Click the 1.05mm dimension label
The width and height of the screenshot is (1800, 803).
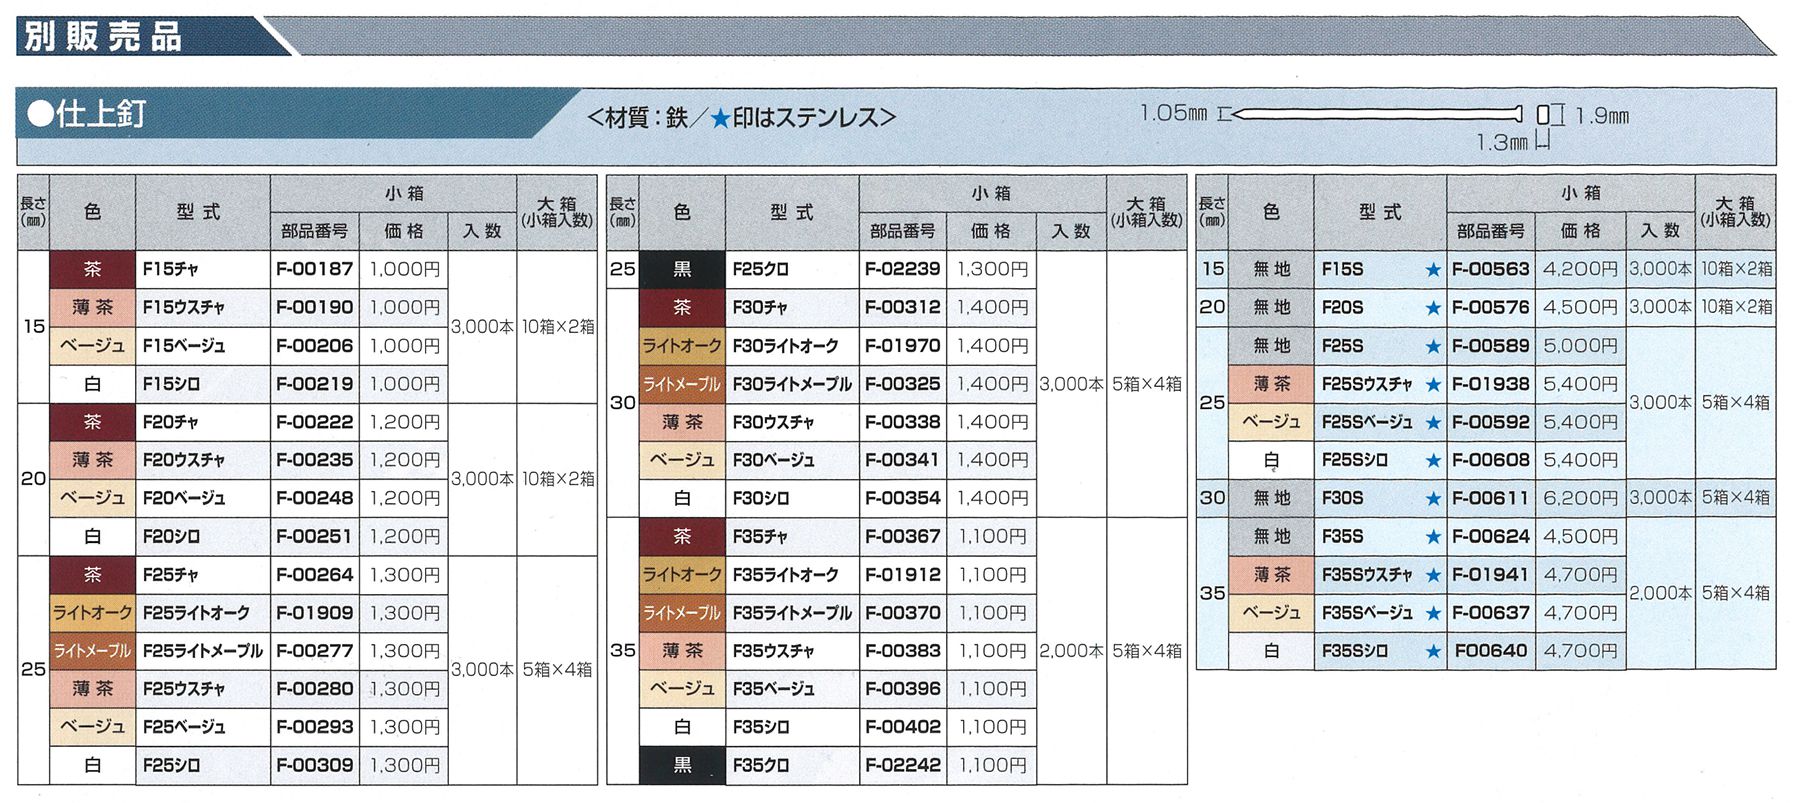[x=1174, y=114]
